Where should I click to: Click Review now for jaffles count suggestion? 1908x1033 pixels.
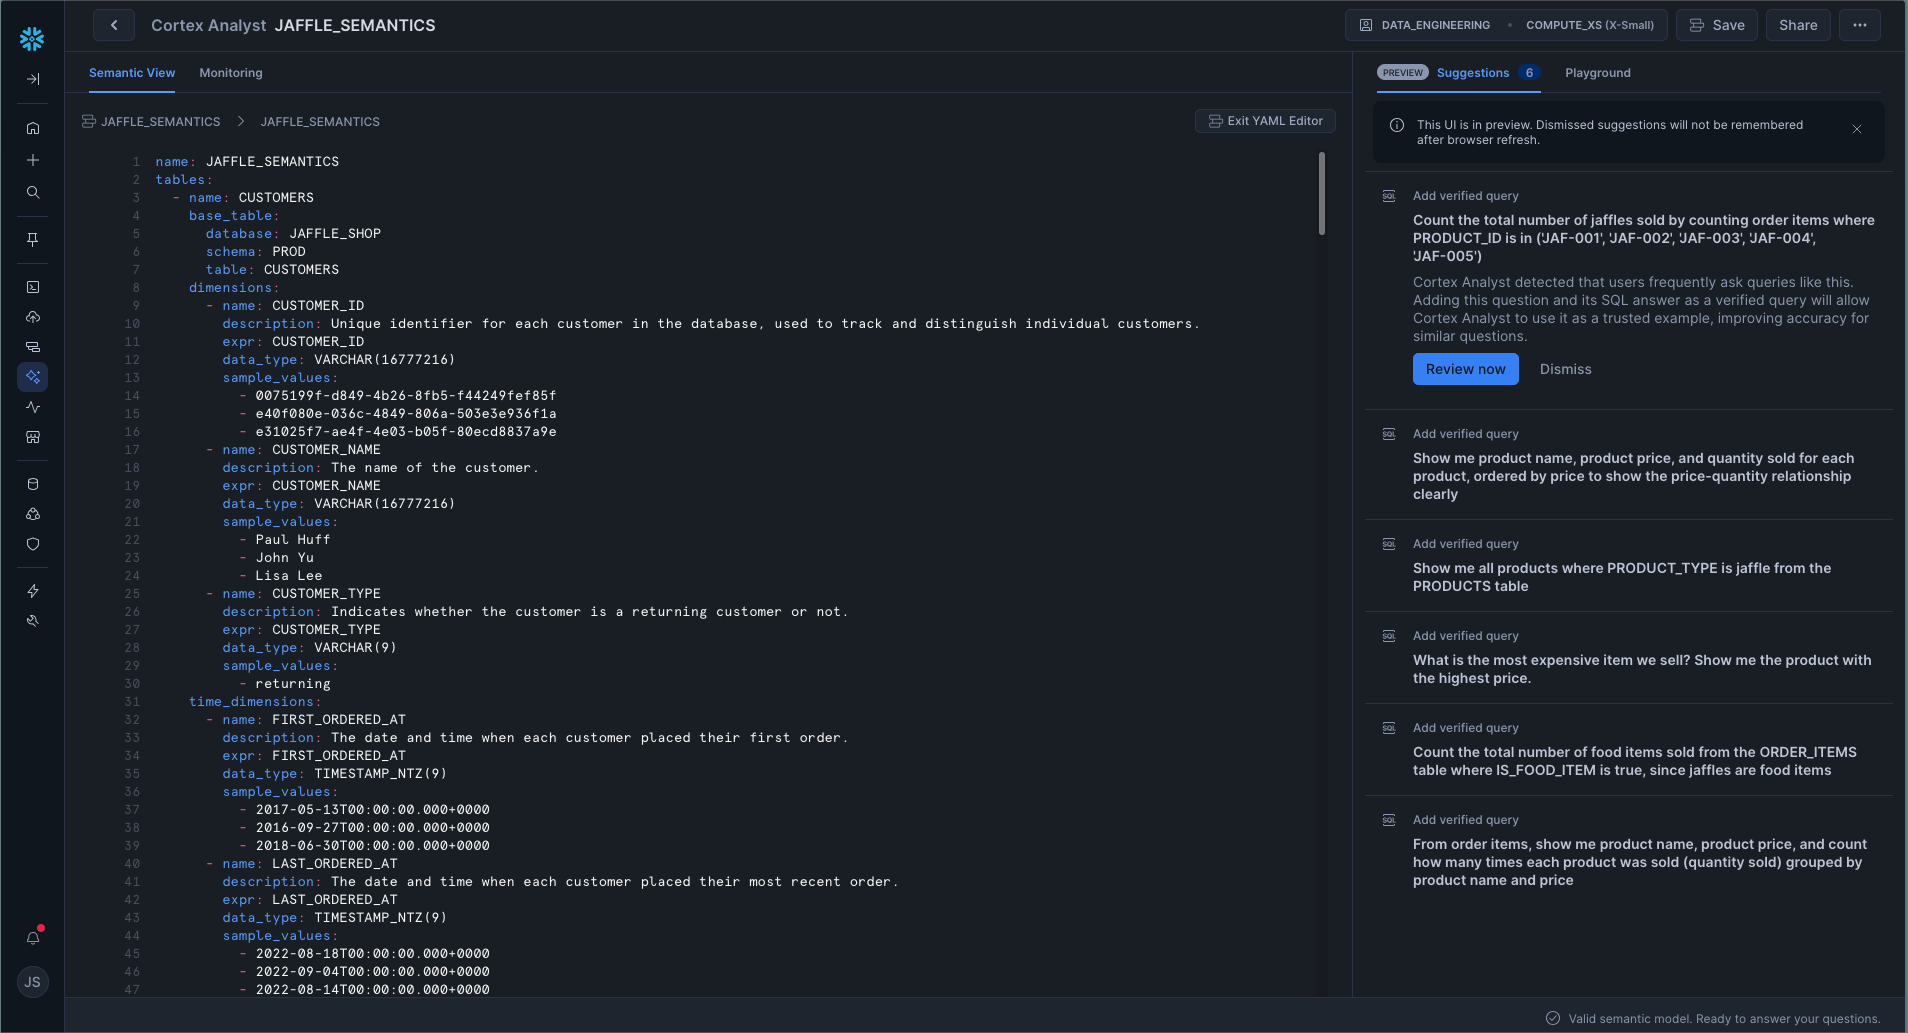click(1466, 369)
